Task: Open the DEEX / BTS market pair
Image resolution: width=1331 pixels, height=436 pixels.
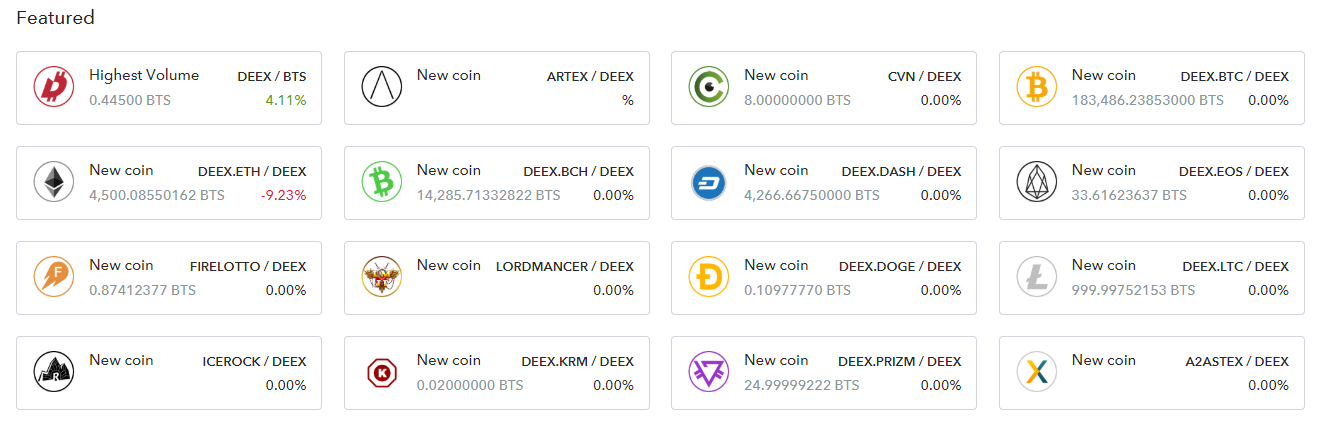Action: (x=272, y=76)
